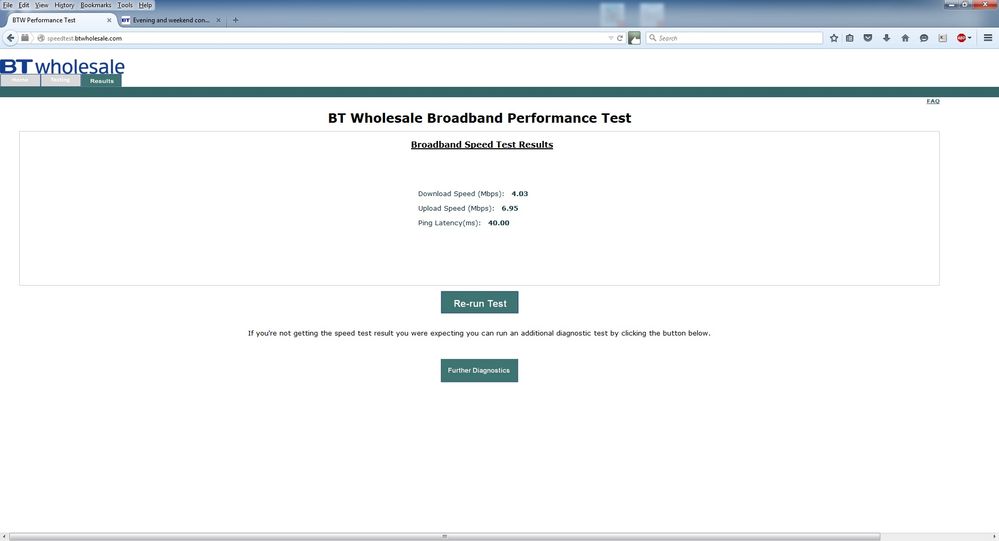Click the Broadband Speed Test Results heading

point(482,145)
